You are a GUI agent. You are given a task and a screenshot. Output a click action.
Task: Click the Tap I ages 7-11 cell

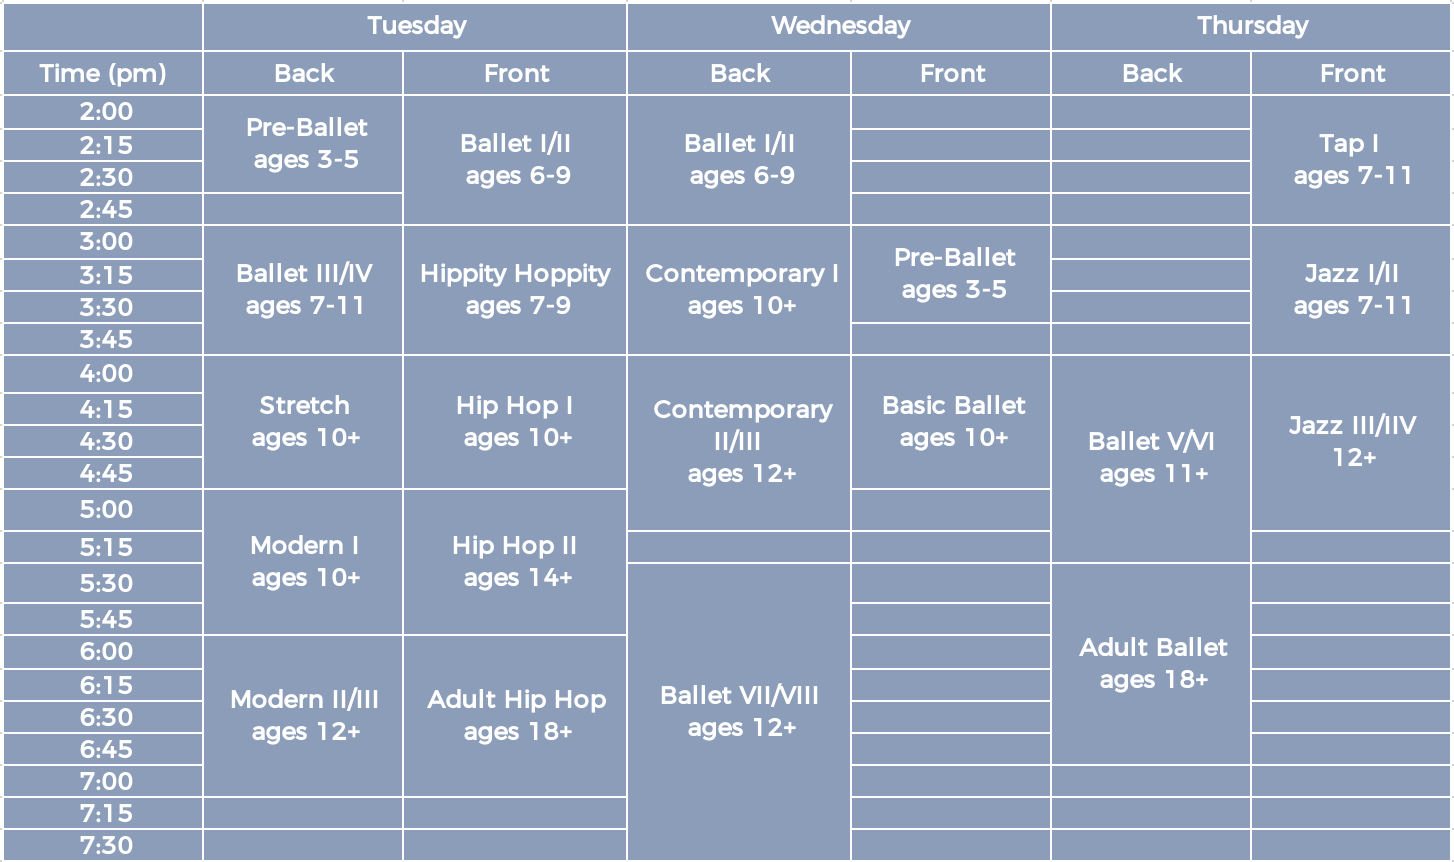pos(1351,160)
